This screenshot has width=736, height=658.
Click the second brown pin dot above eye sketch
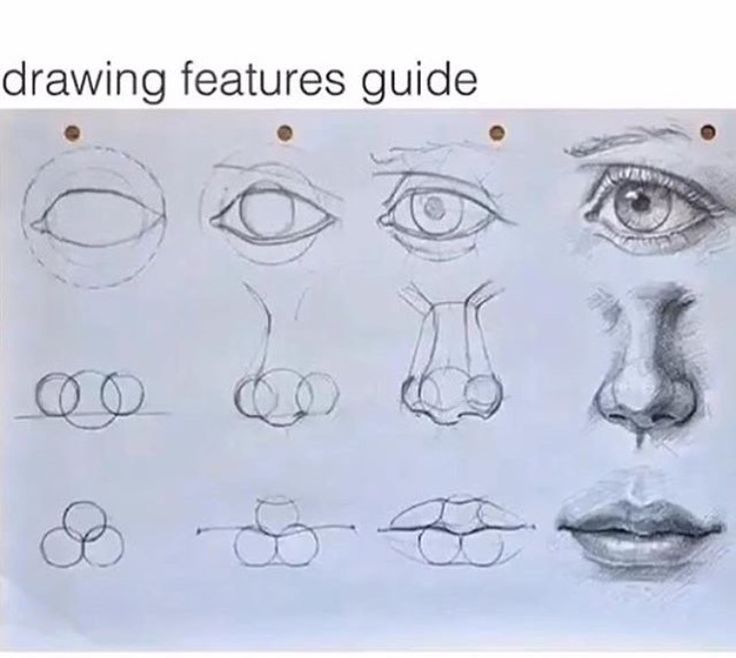pyautogui.click(x=285, y=133)
